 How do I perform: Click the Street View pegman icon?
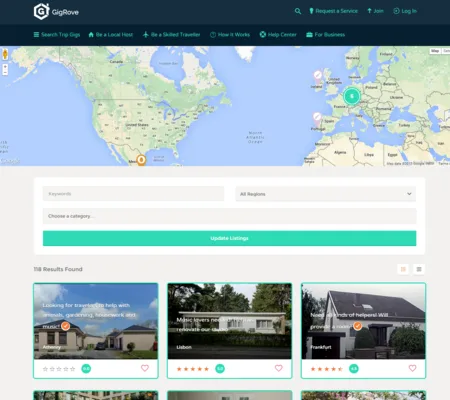point(5,54)
